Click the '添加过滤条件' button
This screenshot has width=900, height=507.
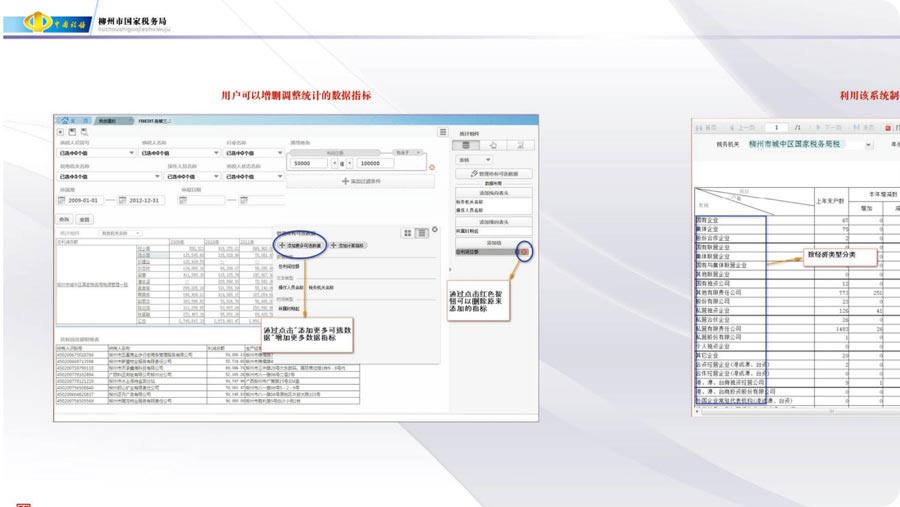(360, 182)
